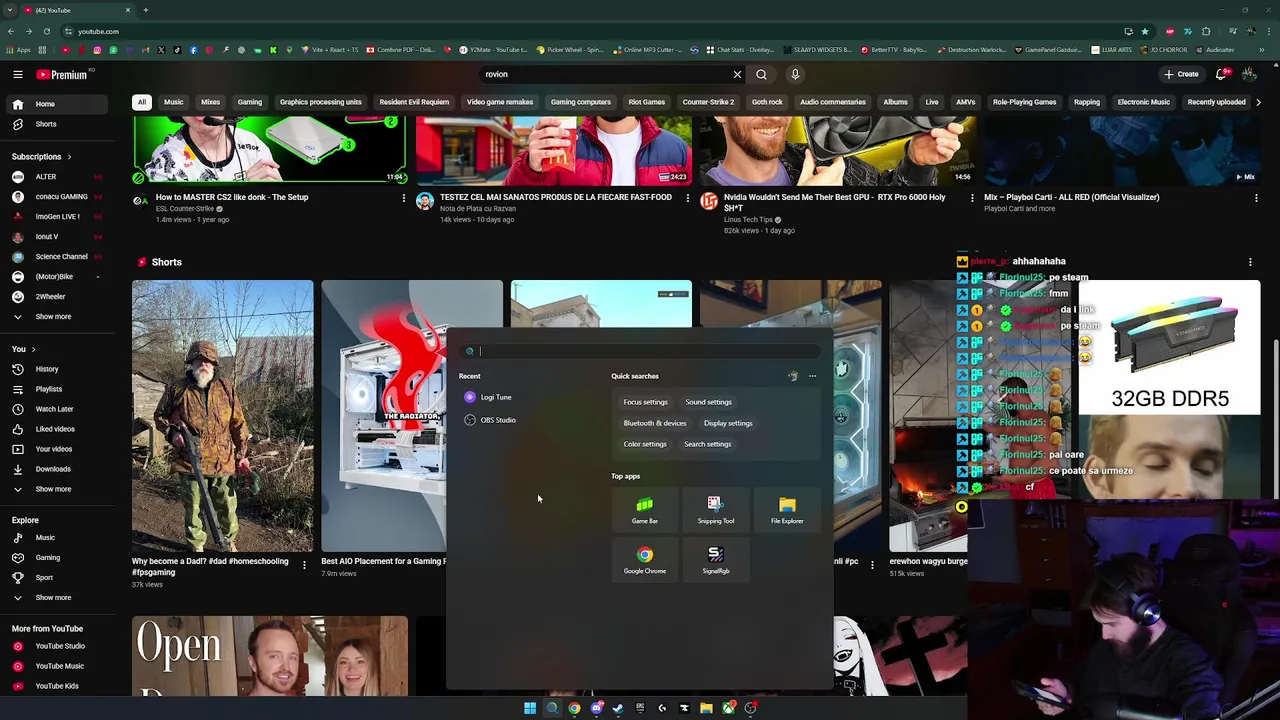Image resolution: width=1280 pixels, height=720 pixels.
Task: Open options for Playboi Carti mix
Action: click(x=1256, y=198)
